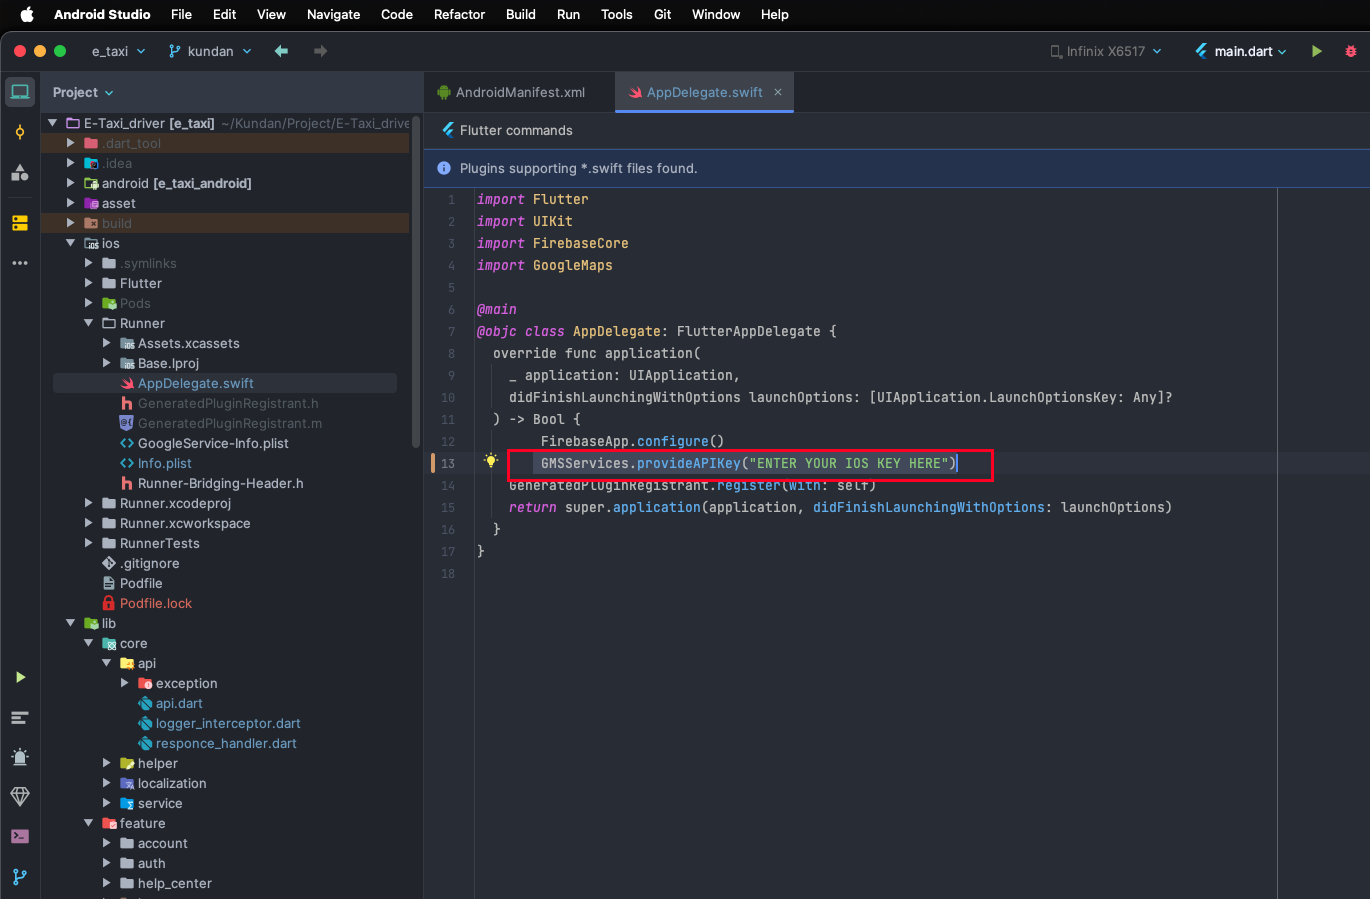The width and height of the screenshot is (1370, 899).
Task: Open the Apple menu
Action: pyautogui.click(x=27, y=14)
